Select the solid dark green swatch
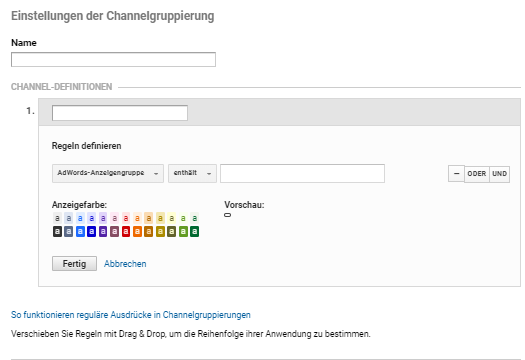Viewport: 525px width, 360px height. click(194, 231)
